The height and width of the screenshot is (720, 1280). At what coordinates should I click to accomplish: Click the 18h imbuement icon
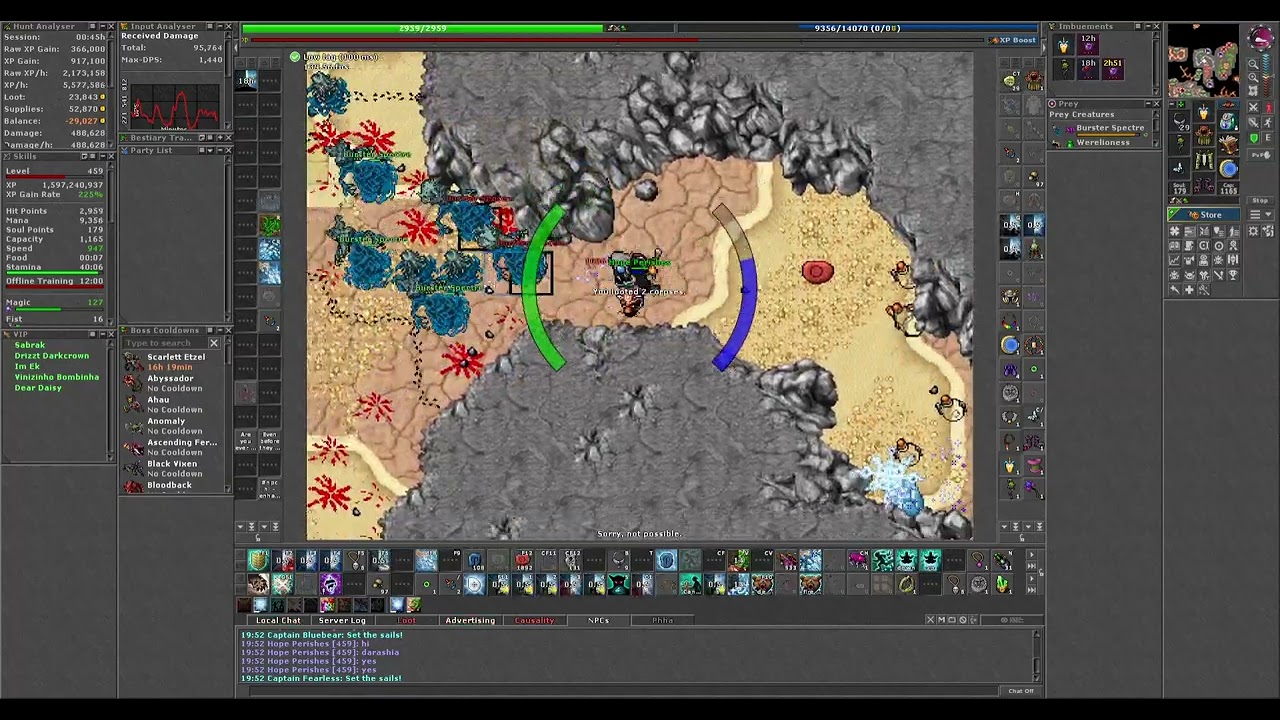[x=1087, y=67]
